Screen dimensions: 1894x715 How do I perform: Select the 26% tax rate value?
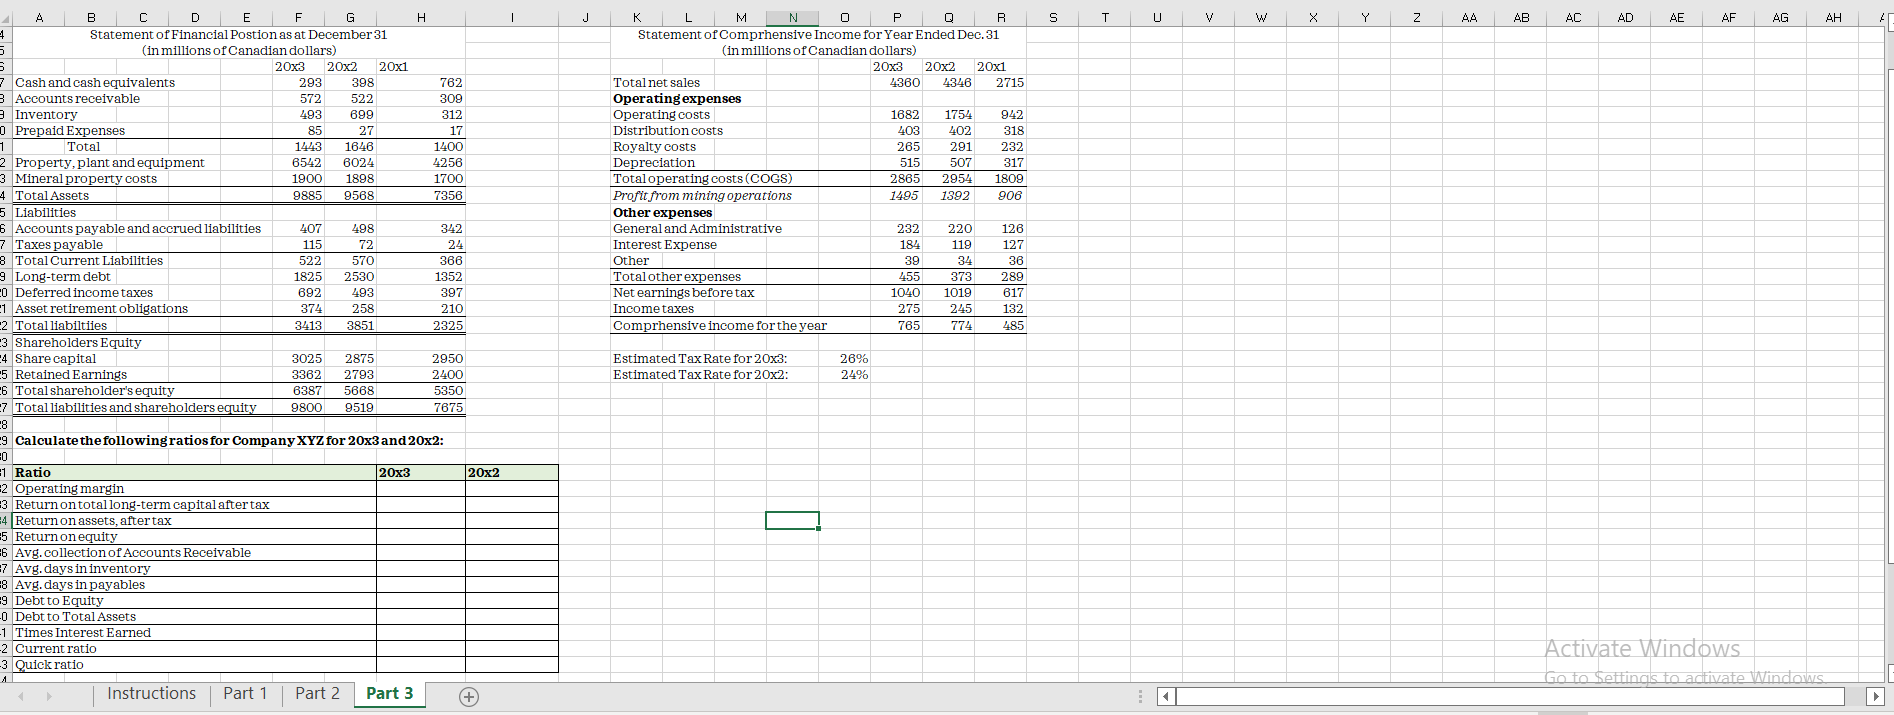click(854, 359)
